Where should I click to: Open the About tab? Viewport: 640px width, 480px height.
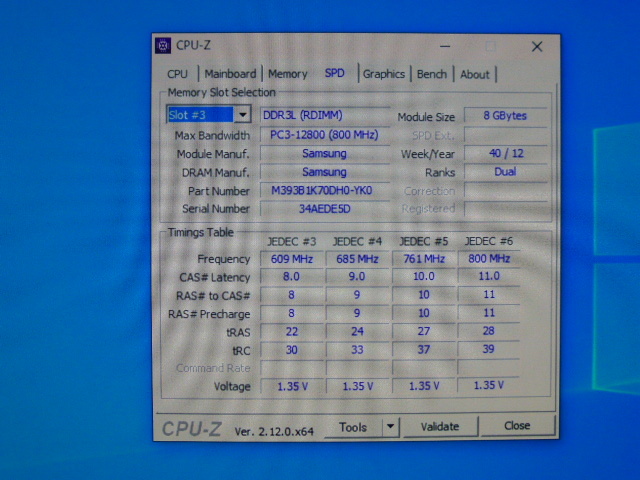pos(475,75)
